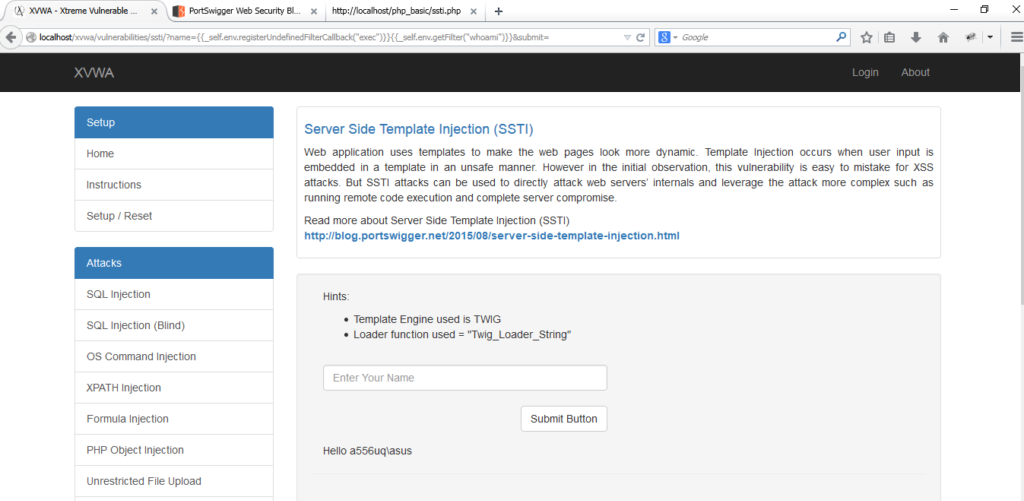Go to the browser Home icon
Viewport: 1024px width, 501px height.
pos(943,38)
